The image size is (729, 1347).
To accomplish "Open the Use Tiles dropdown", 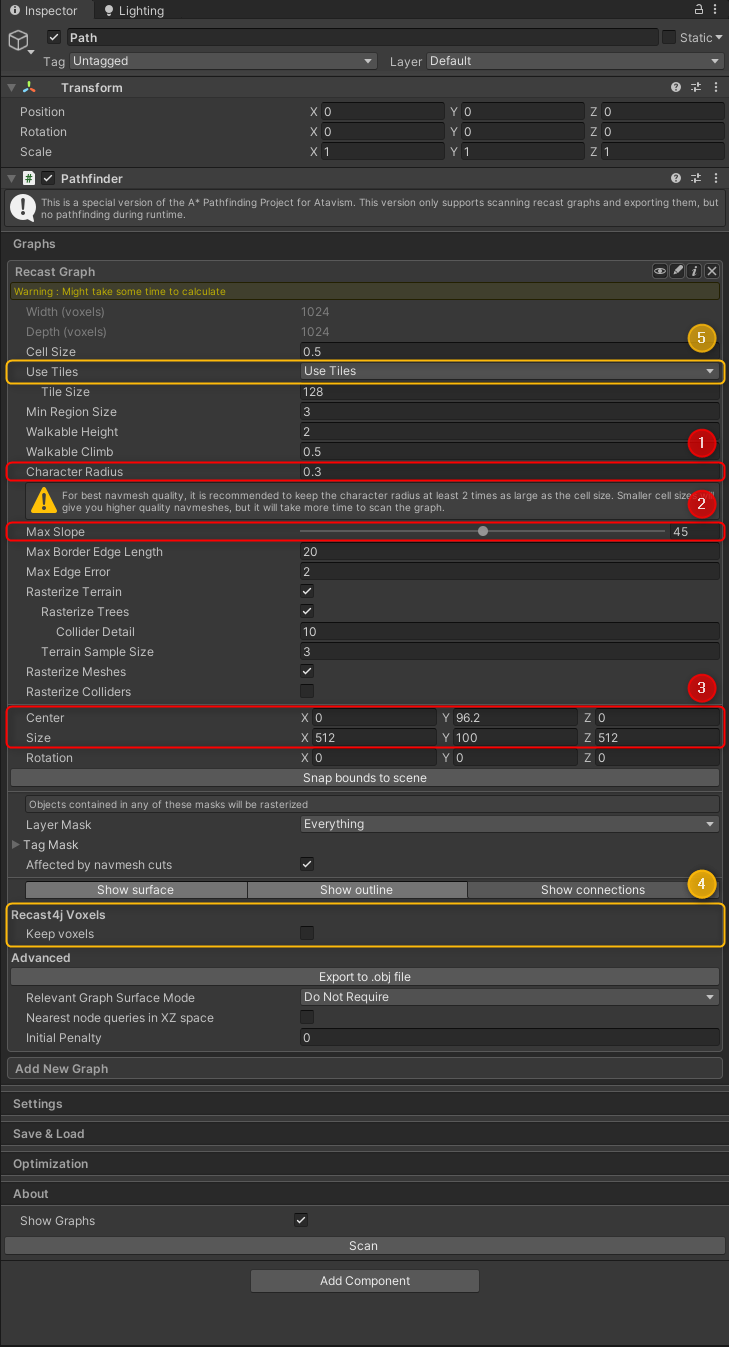I will click(x=510, y=371).
